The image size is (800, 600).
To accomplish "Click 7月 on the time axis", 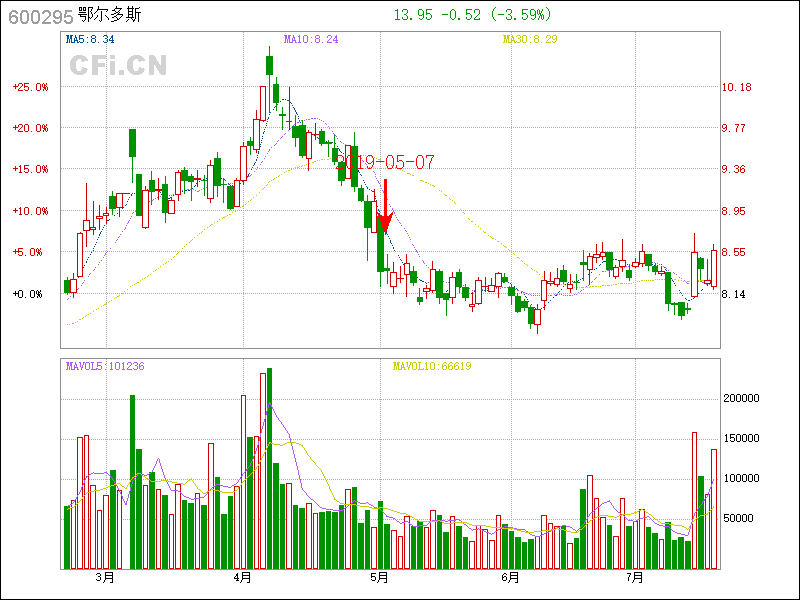I will pos(634,577).
